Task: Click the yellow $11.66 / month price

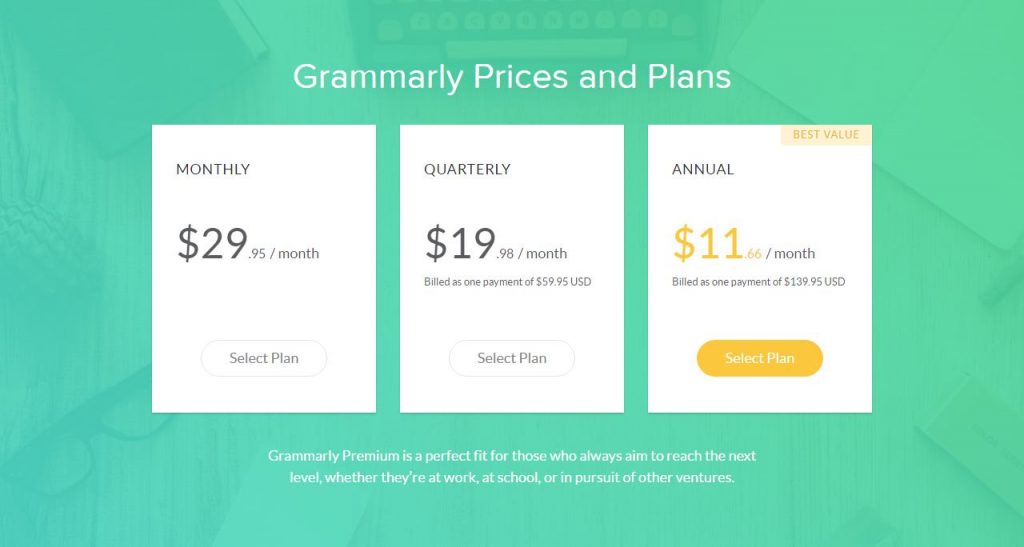Action: (744, 244)
